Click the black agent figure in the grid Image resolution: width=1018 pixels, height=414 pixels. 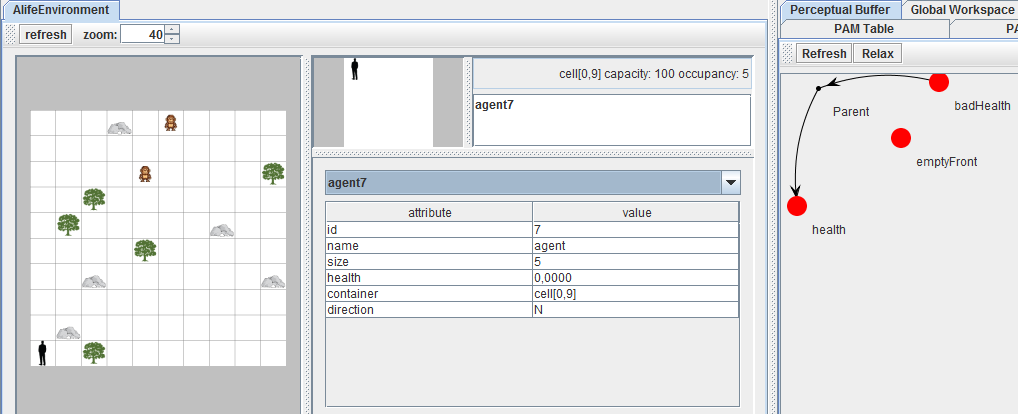[42, 353]
